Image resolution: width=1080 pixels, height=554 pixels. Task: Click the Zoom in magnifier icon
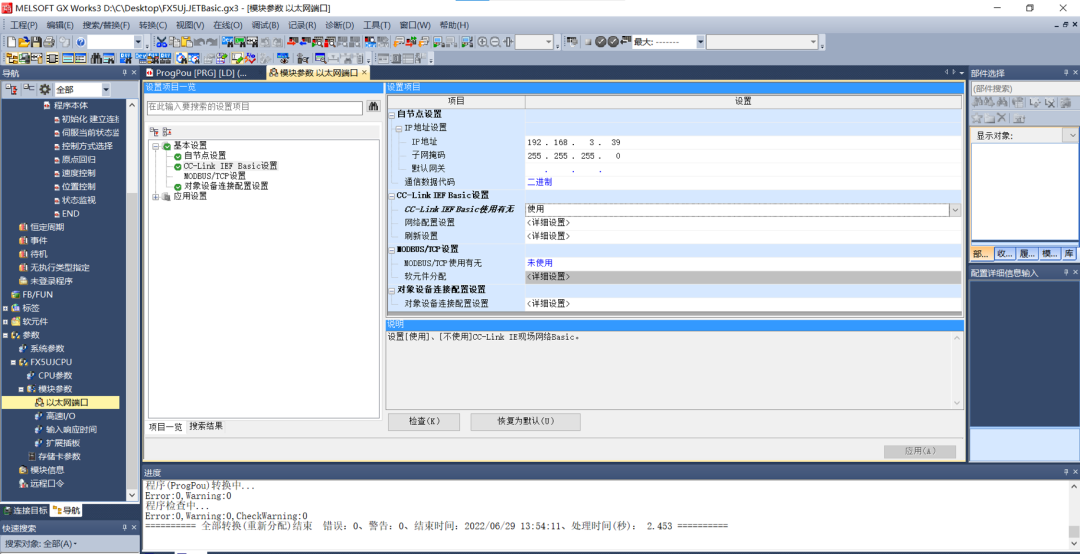coord(483,43)
